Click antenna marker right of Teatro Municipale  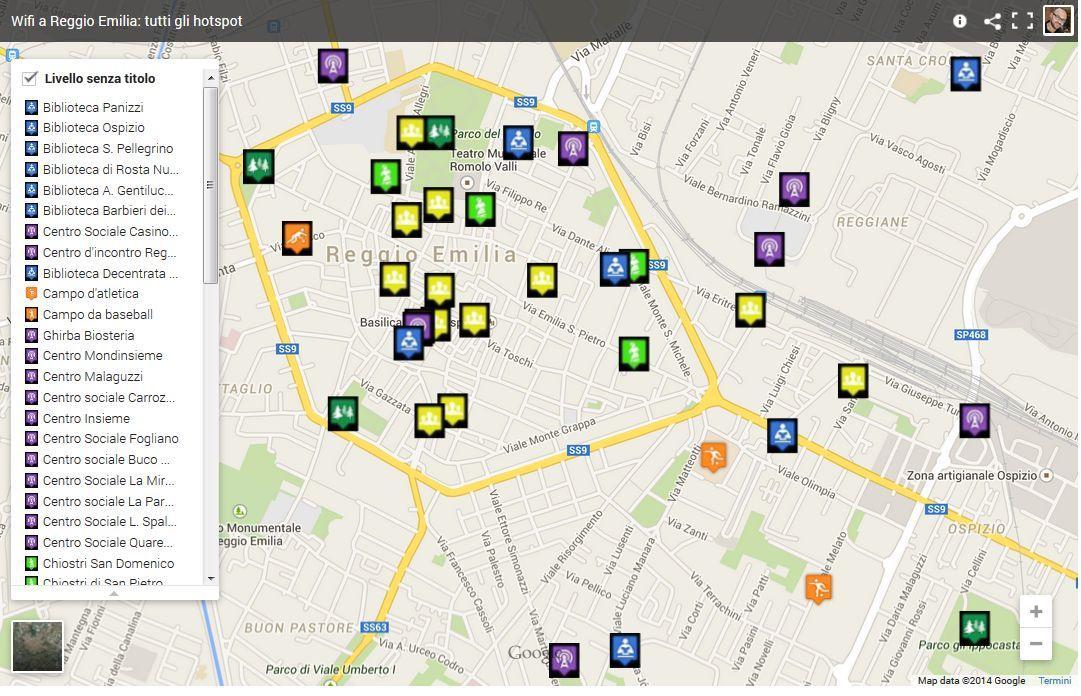coord(573,148)
